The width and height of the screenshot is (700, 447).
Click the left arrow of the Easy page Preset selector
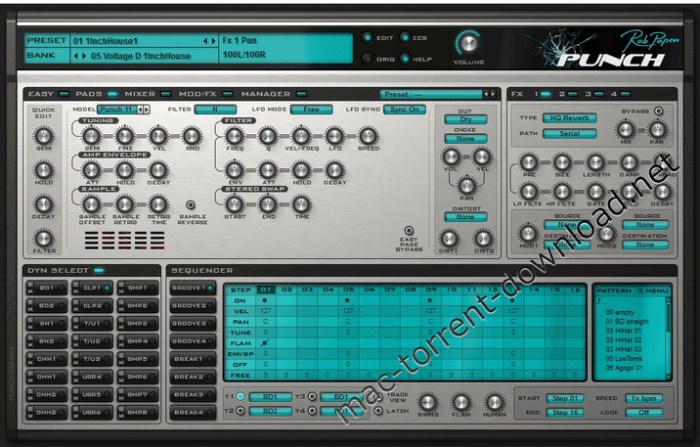click(486, 94)
